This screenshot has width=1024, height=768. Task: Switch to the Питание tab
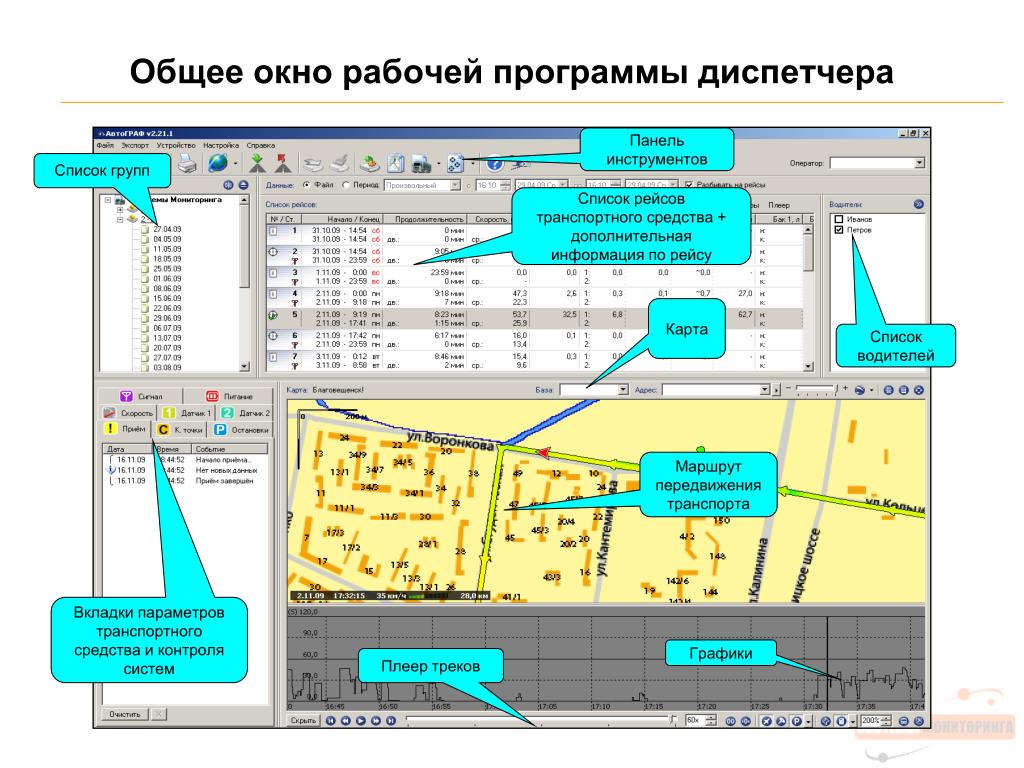229,396
